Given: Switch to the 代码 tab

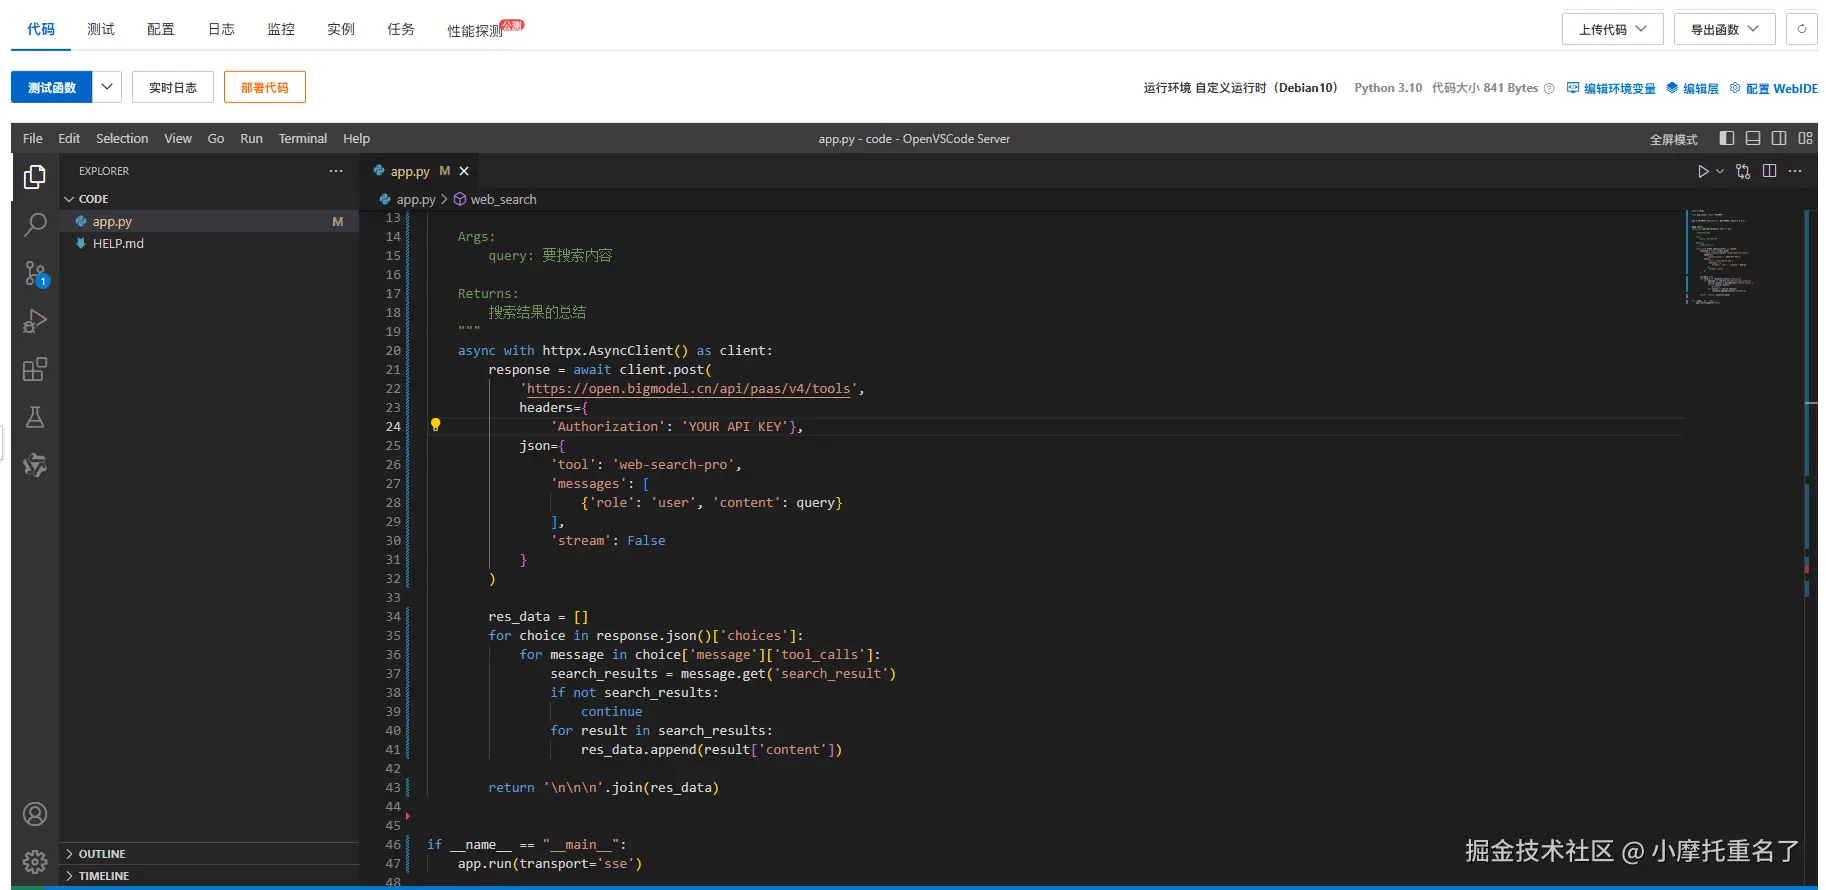Looking at the screenshot, I should [x=41, y=29].
